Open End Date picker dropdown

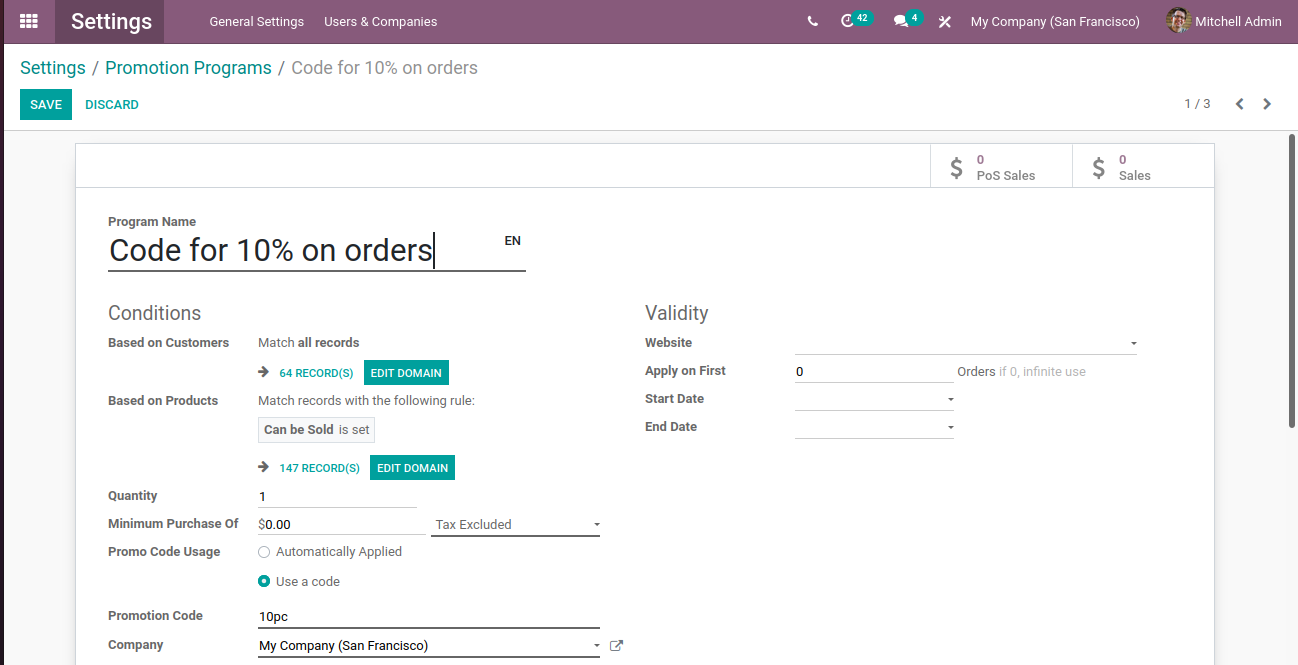point(874,427)
